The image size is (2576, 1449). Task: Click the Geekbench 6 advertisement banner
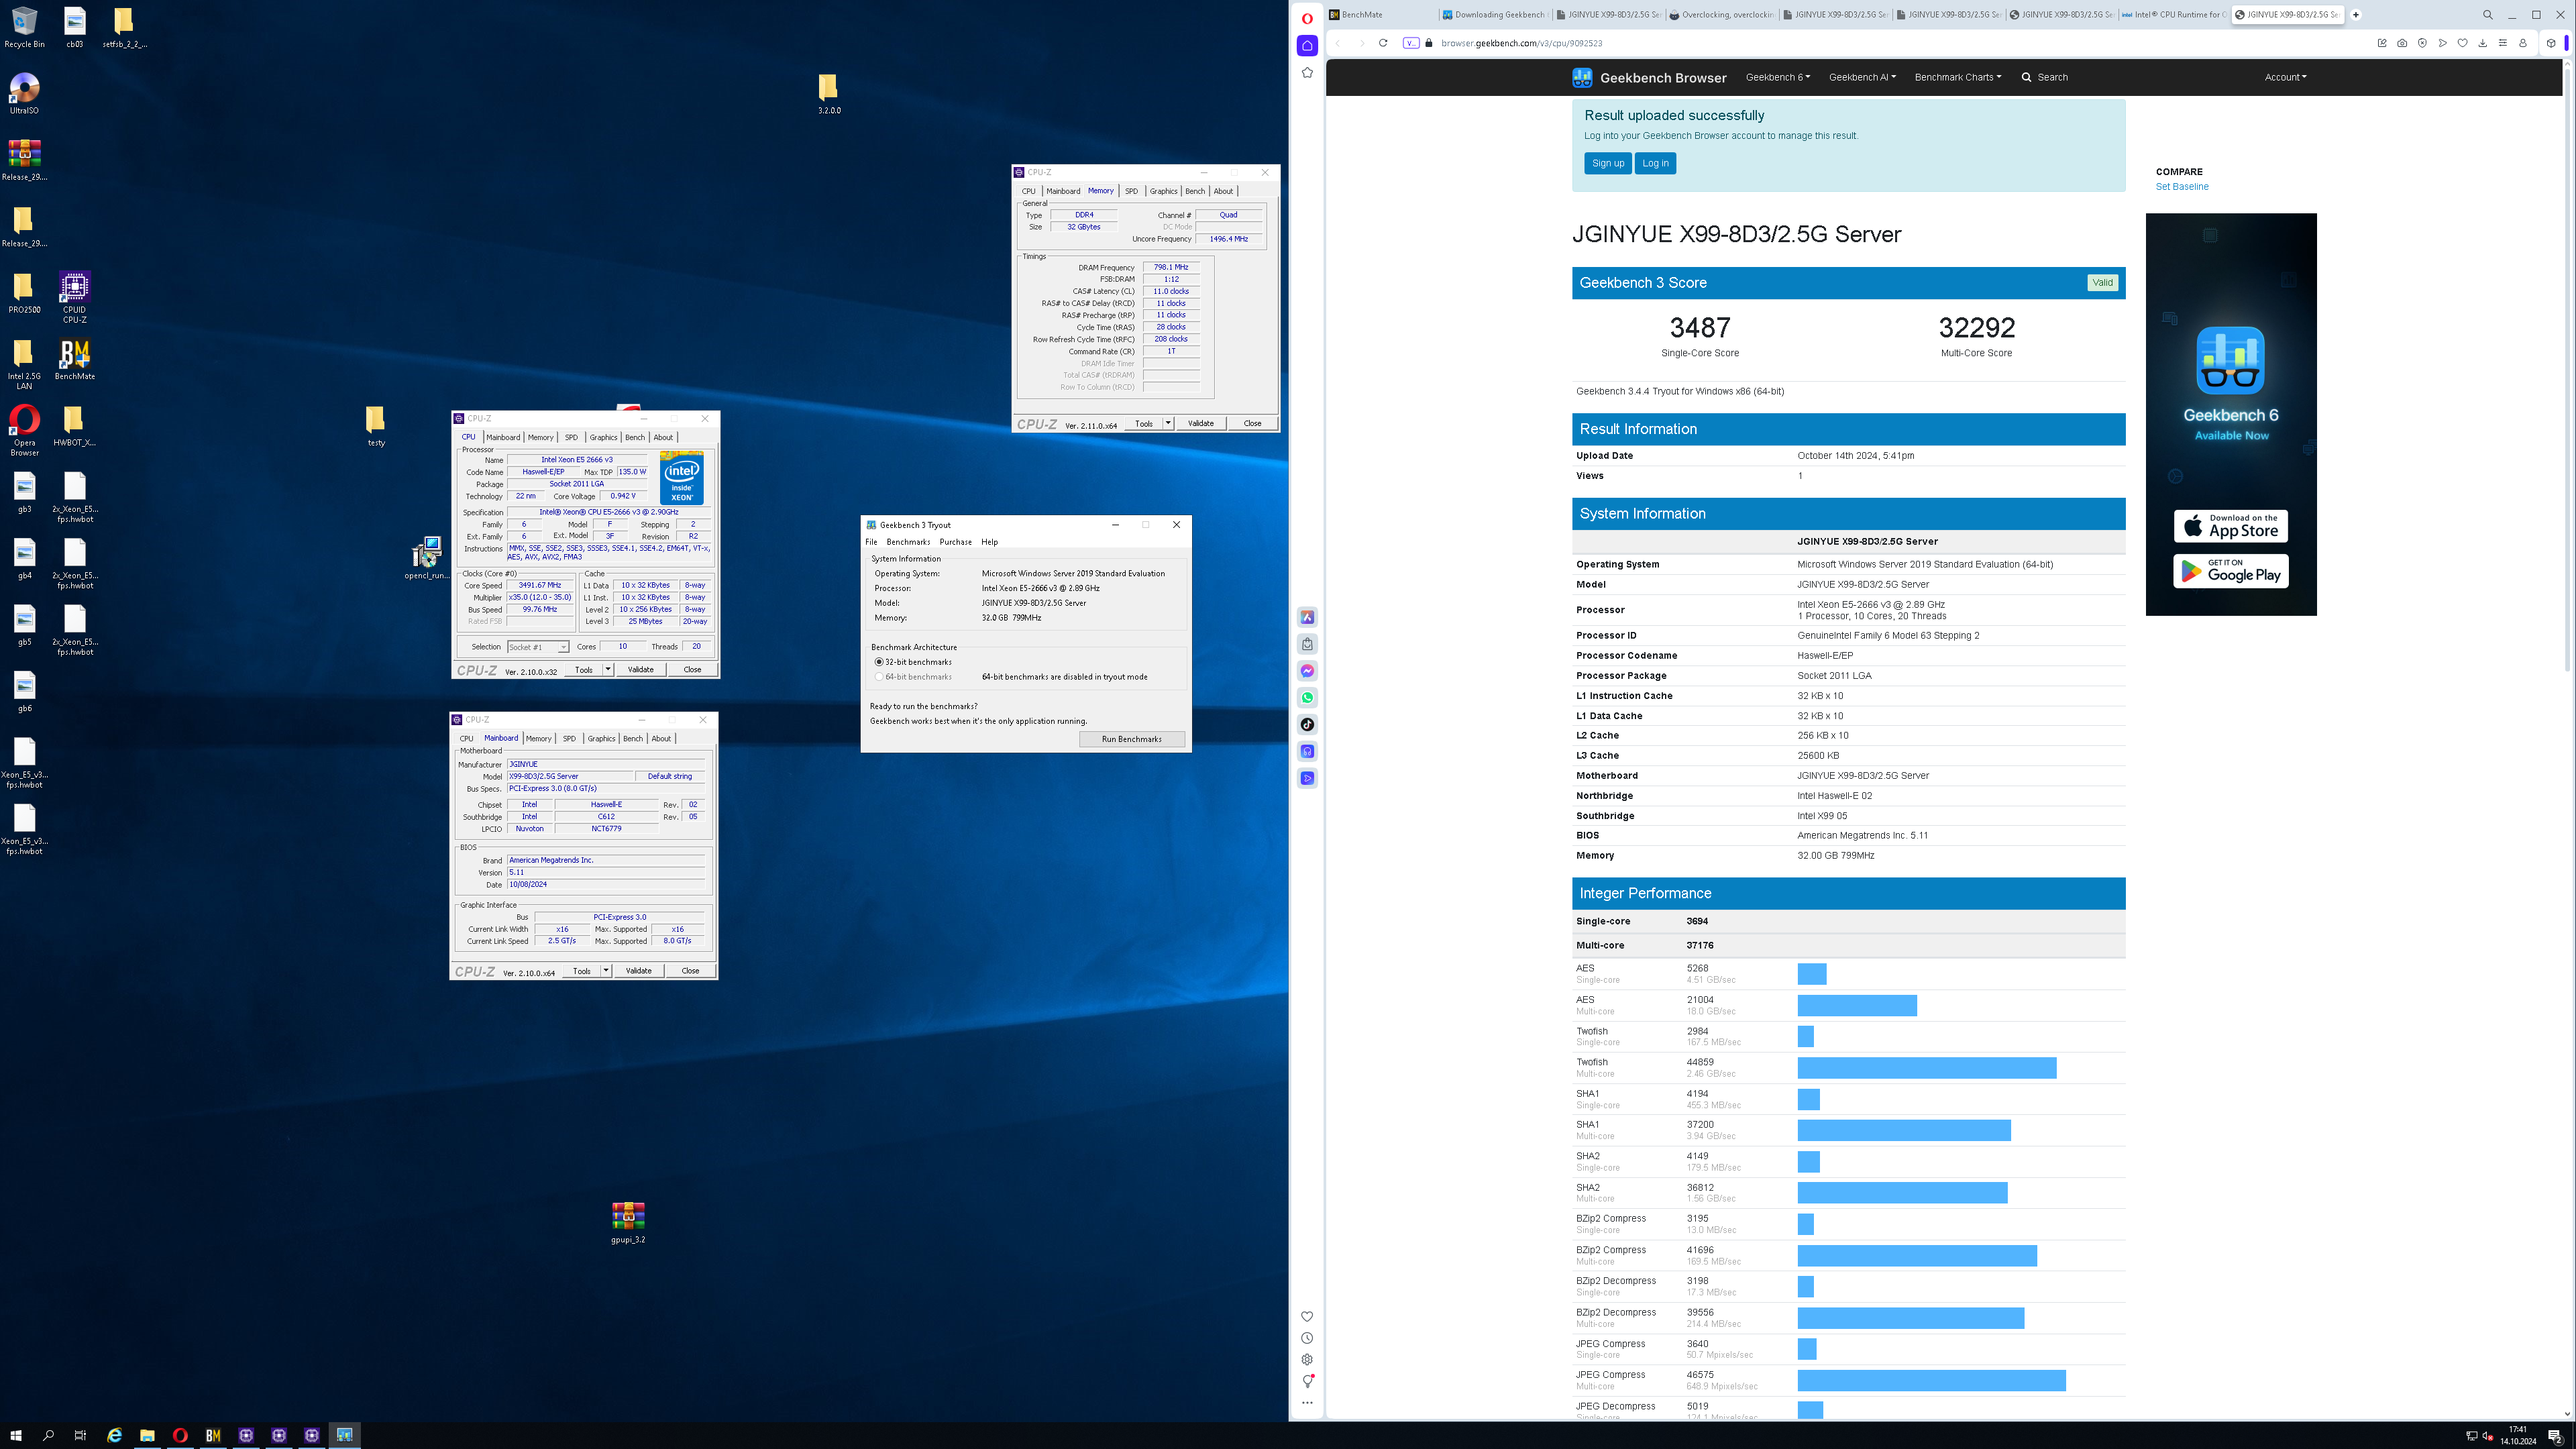[x=2230, y=414]
